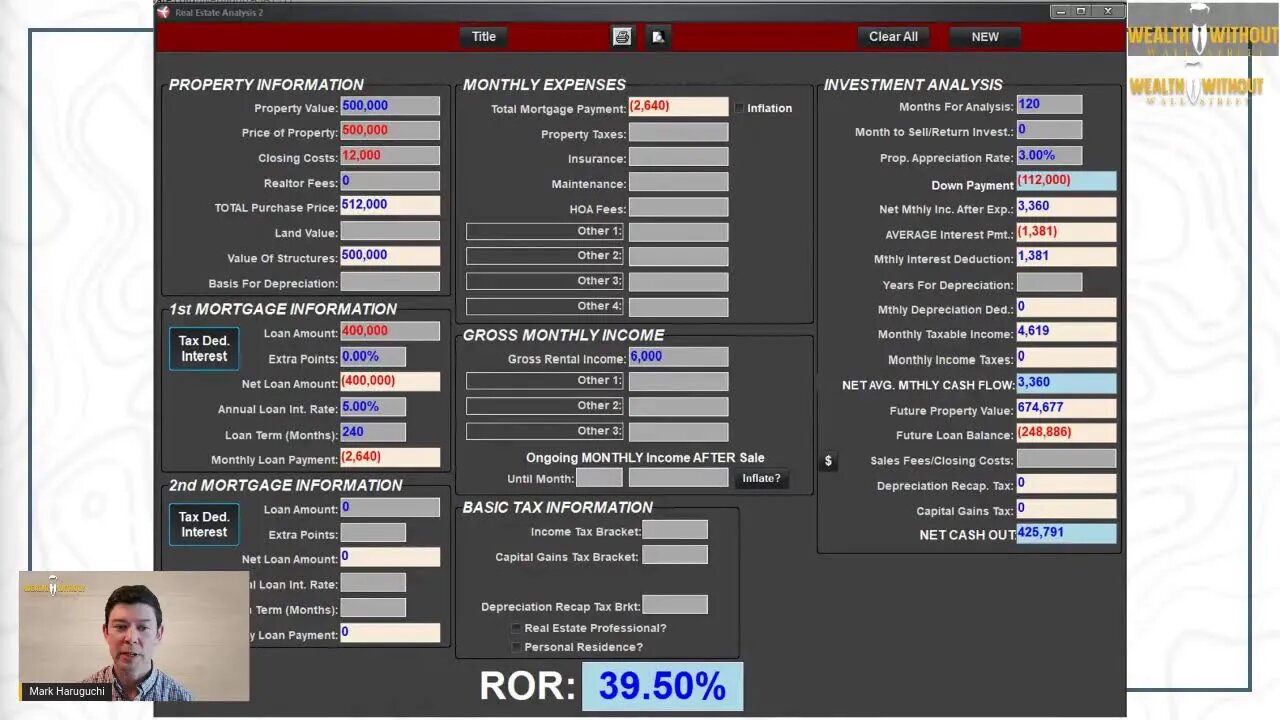This screenshot has height=720, width=1280.
Task: Click the printer icon in the top bar
Action: (x=622, y=37)
